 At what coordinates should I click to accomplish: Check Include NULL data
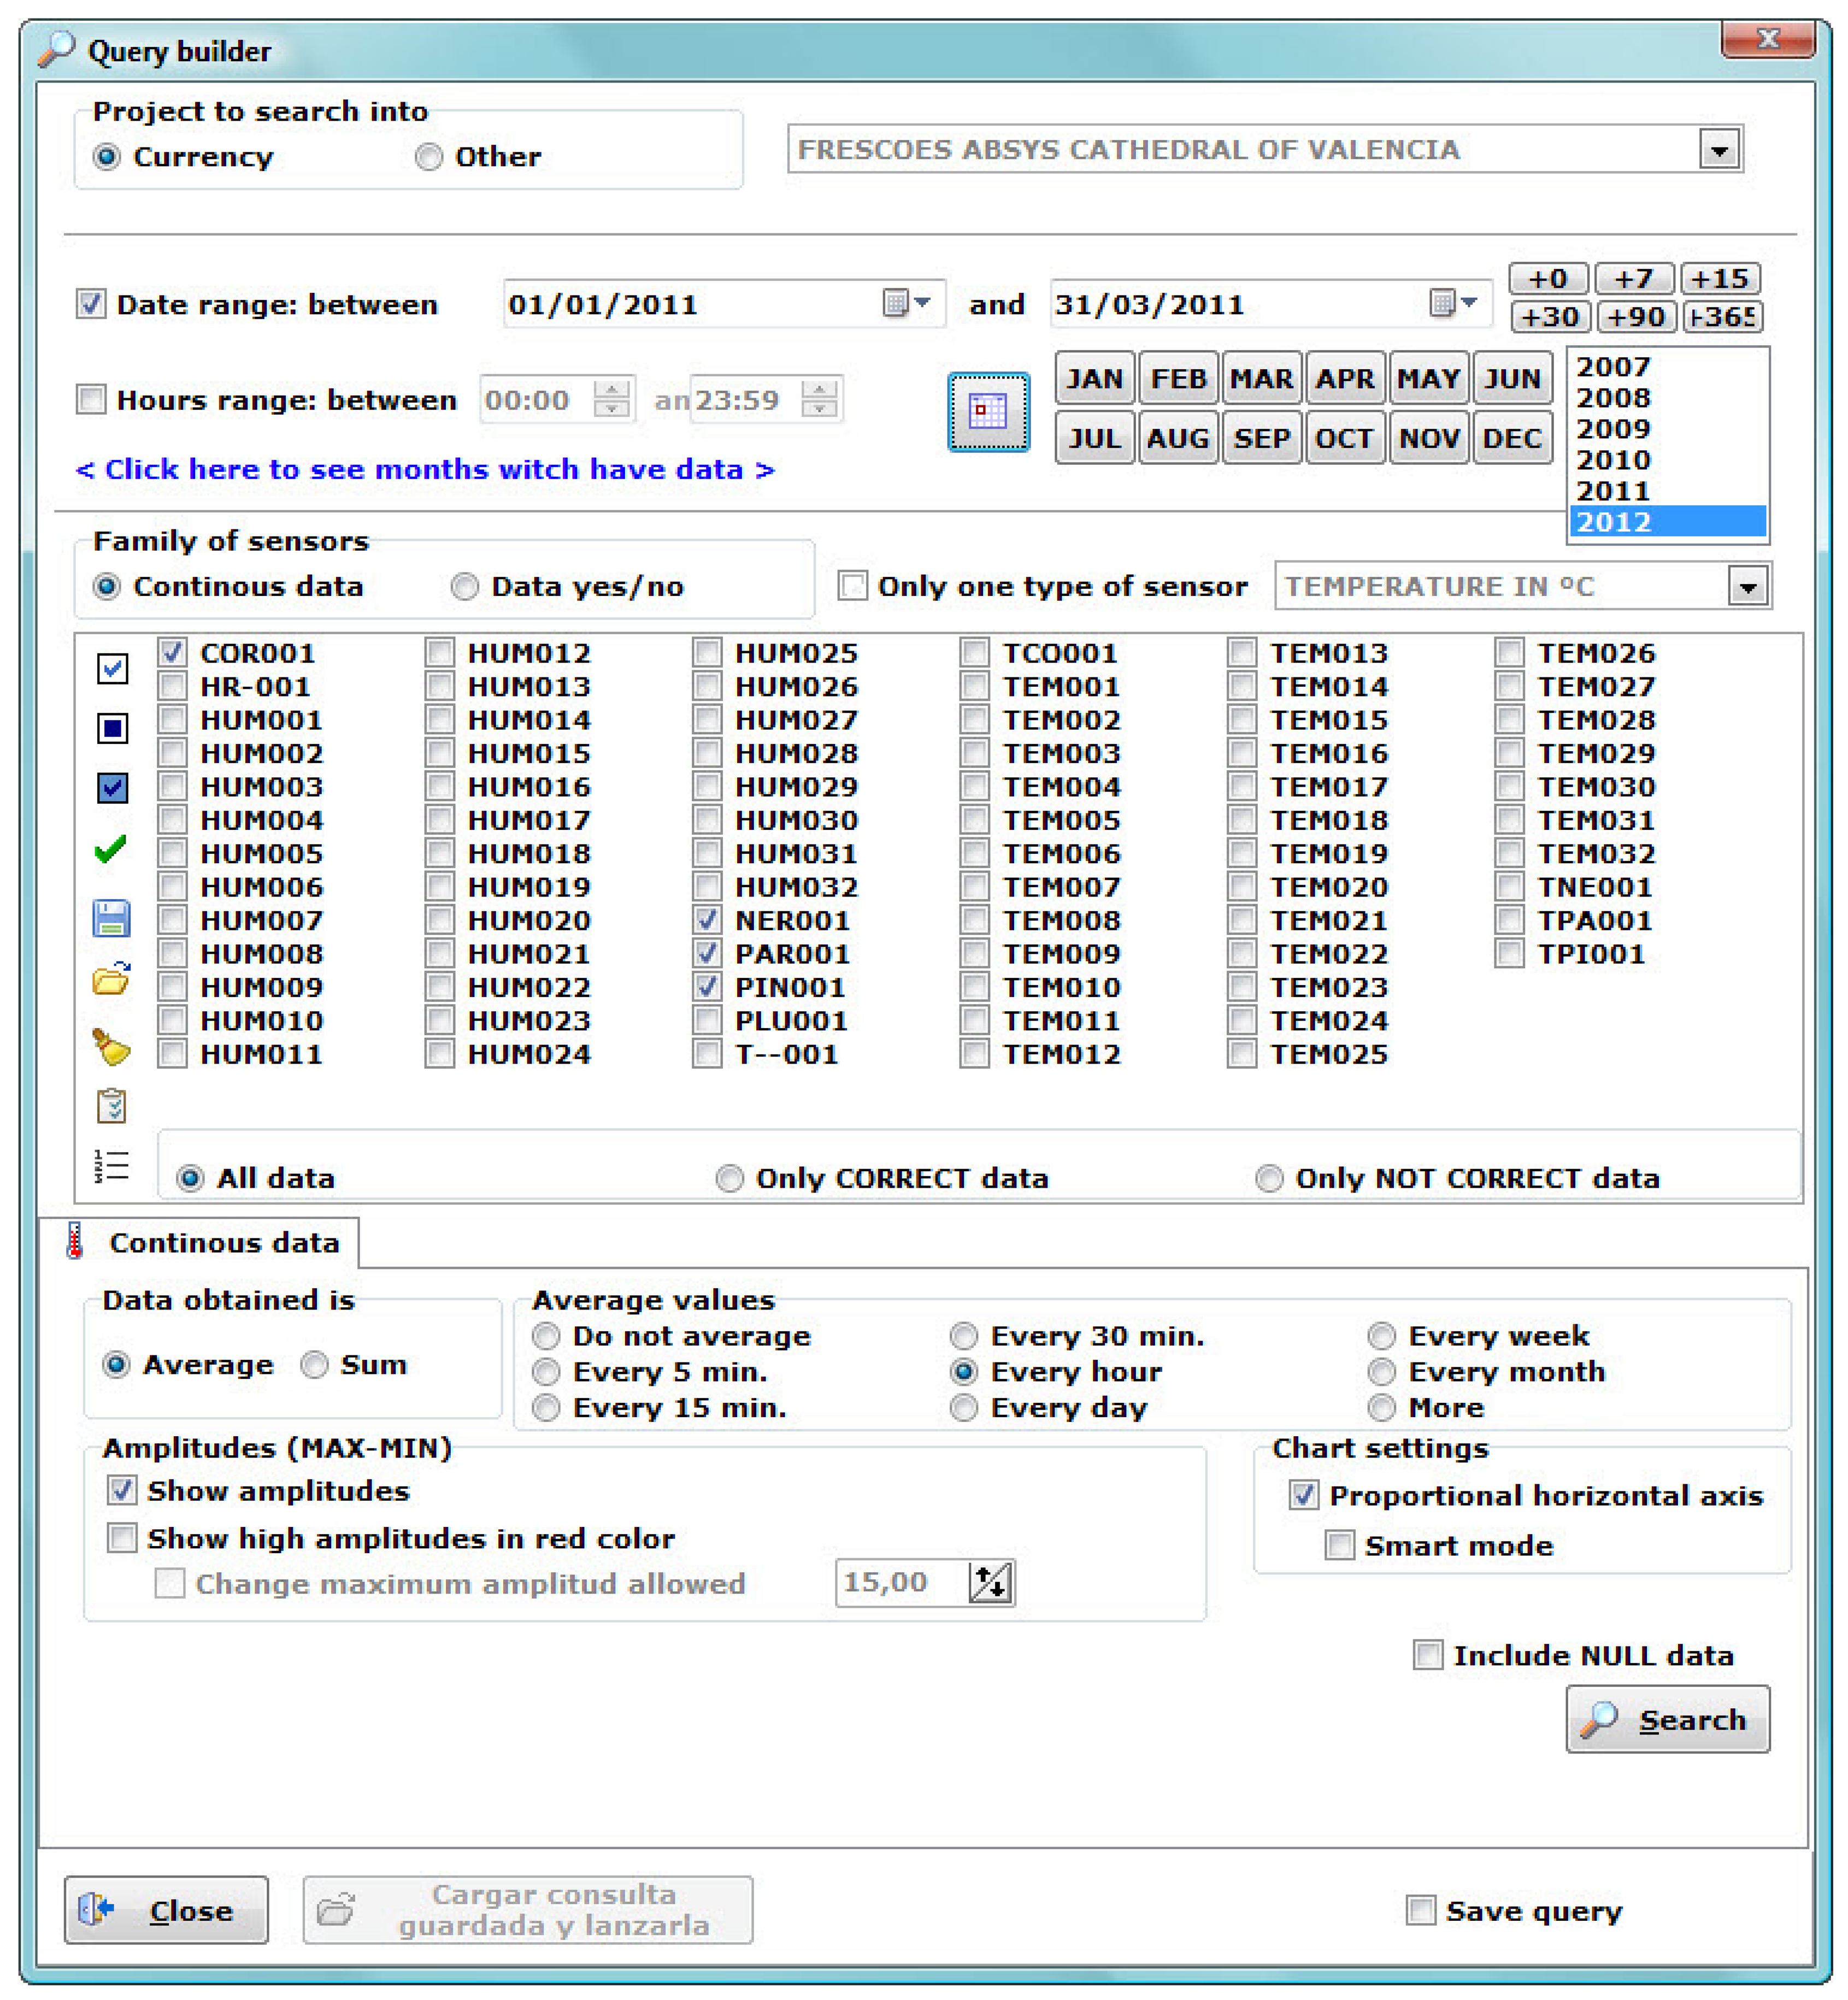[x=1428, y=1655]
